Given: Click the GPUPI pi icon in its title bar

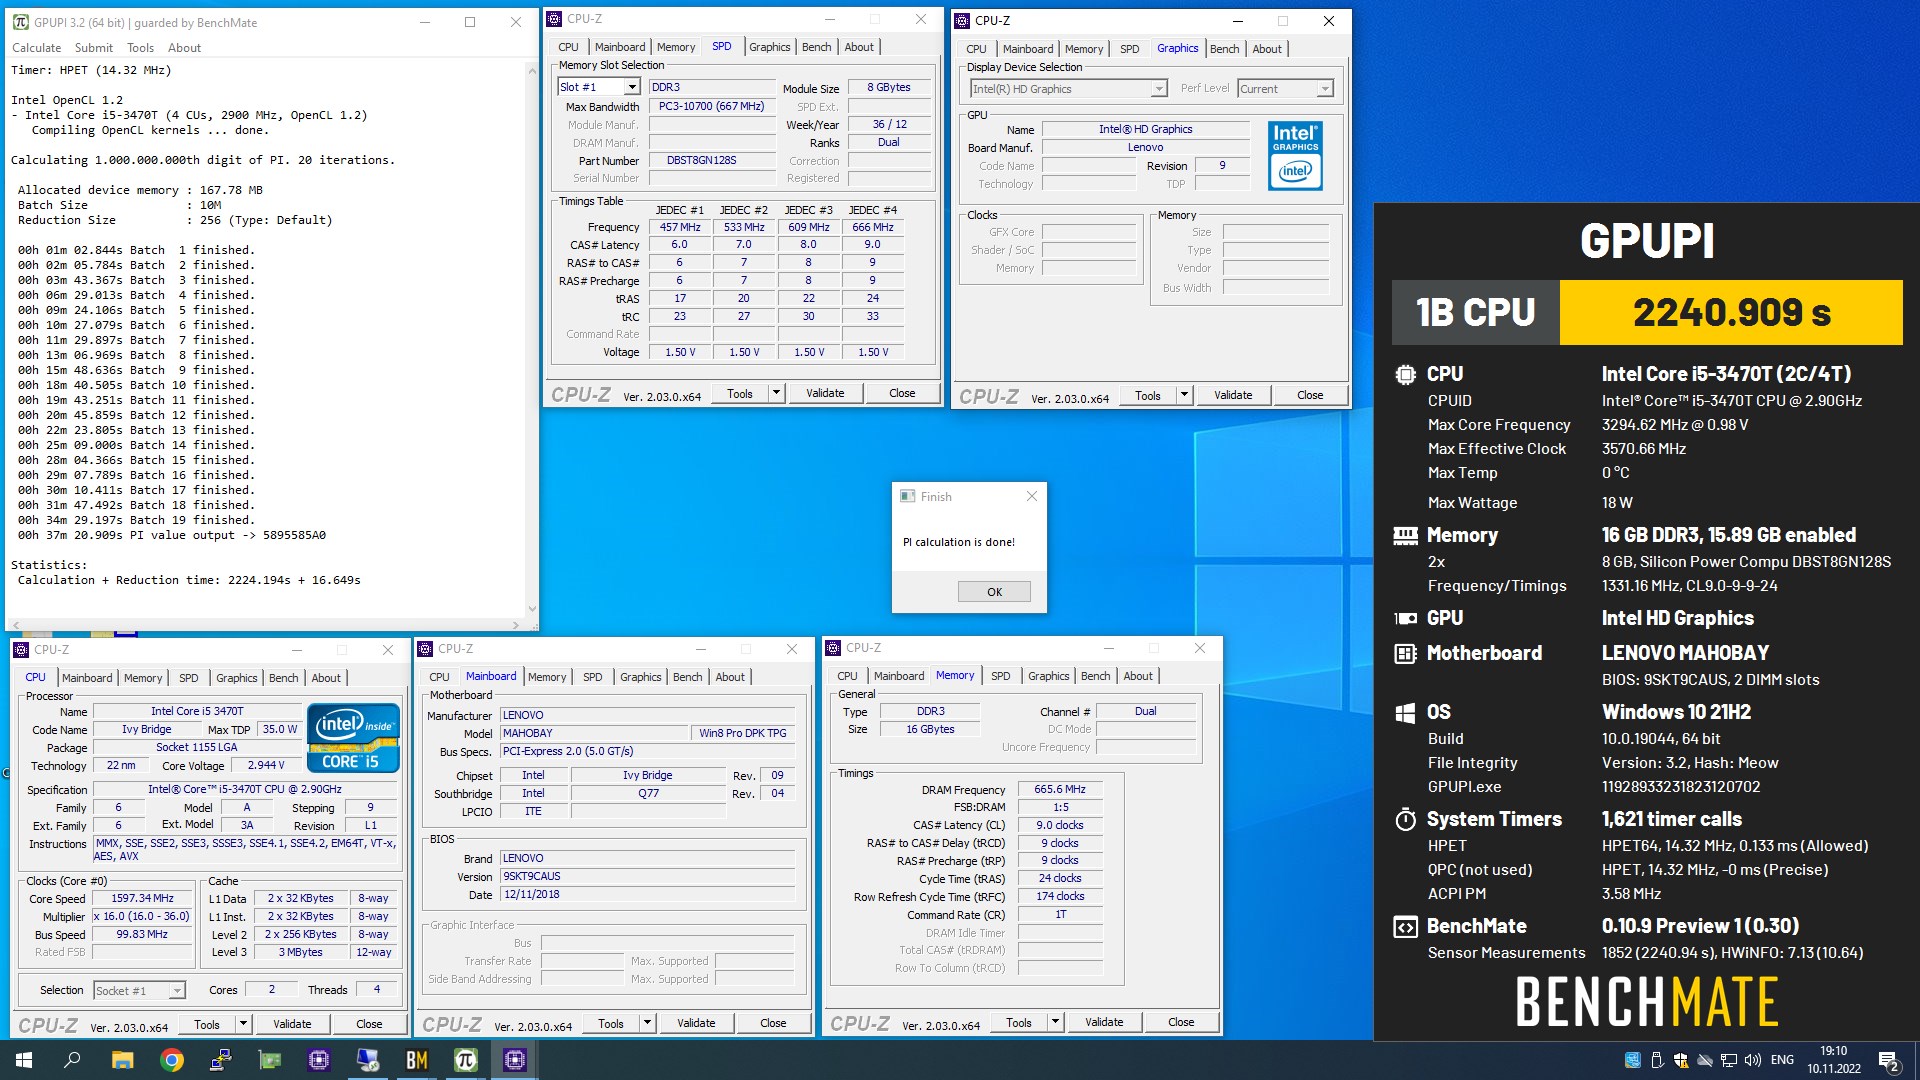Looking at the screenshot, I should pos(21,22).
